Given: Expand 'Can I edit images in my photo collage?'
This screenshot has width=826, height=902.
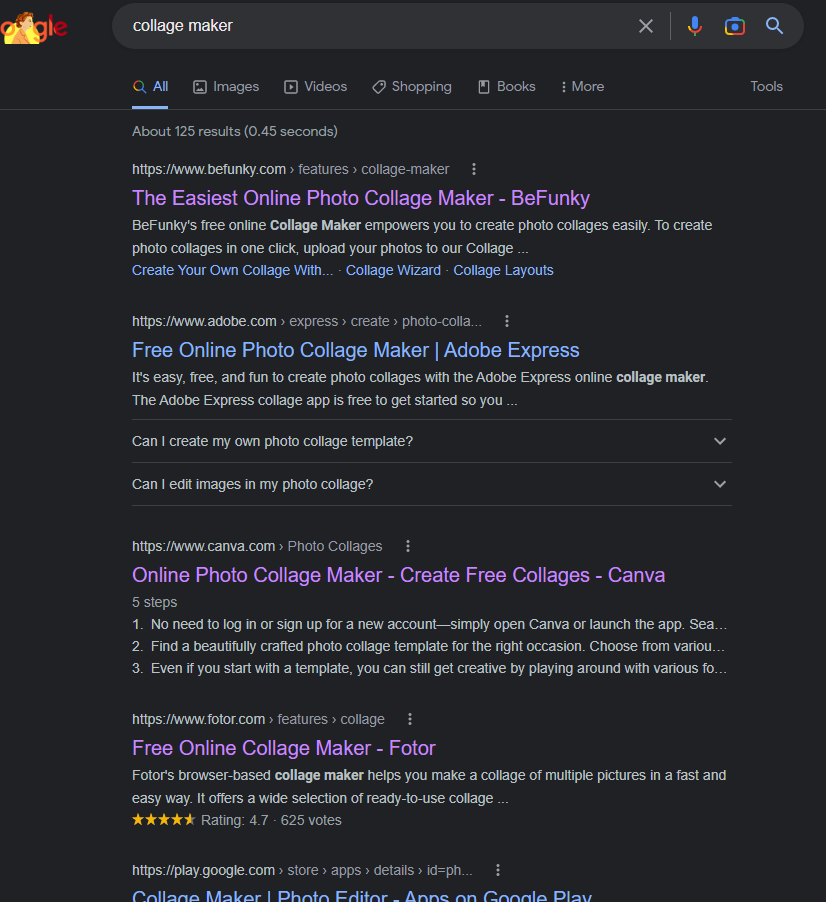Looking at the screenshot, I should coord(431,484).
